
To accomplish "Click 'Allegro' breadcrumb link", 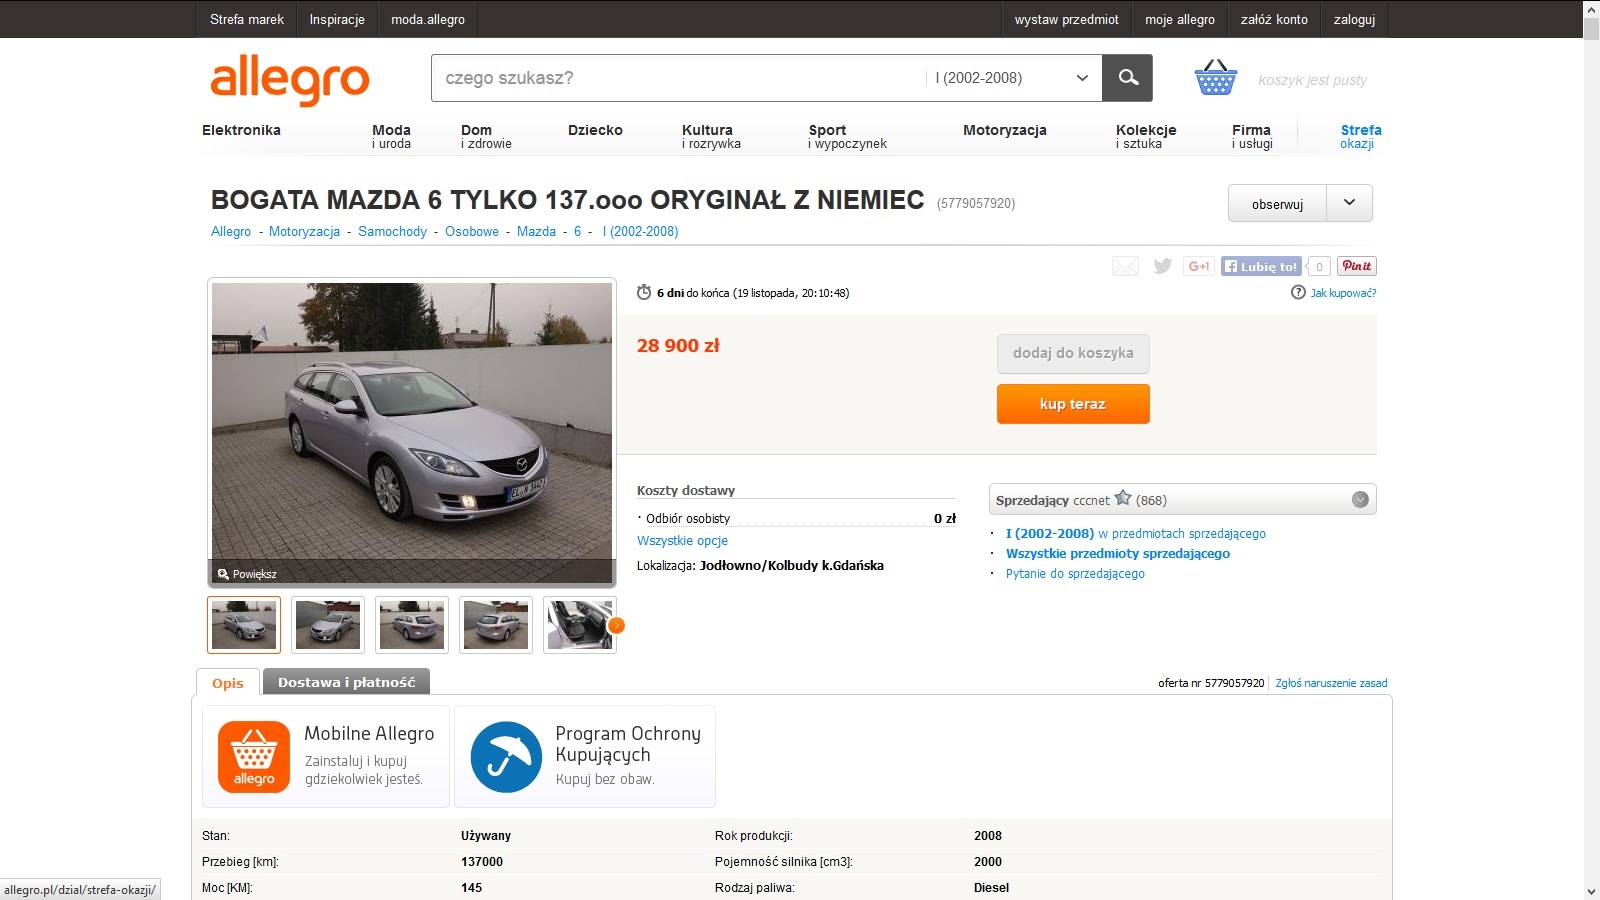I will (231, 231).
